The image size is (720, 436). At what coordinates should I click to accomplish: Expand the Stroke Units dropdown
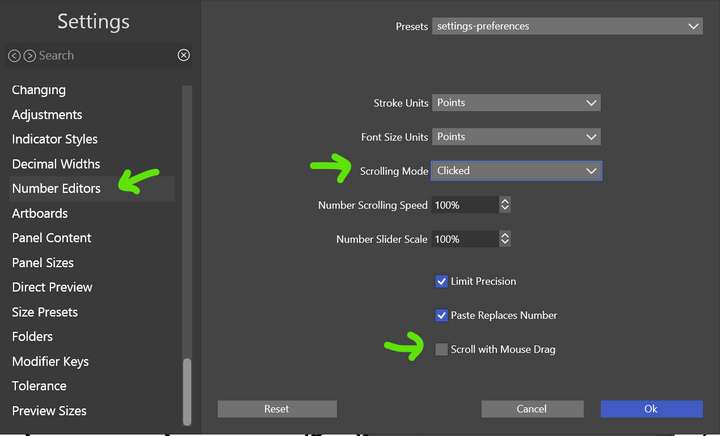click(516, 103)
